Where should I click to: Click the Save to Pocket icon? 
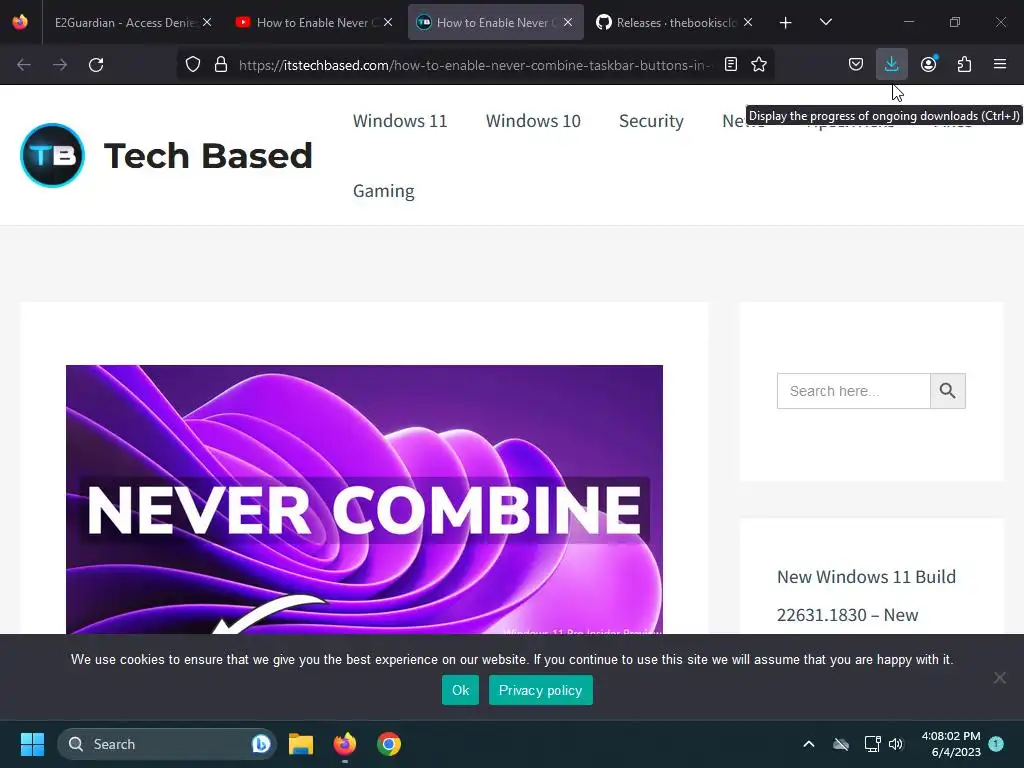(x=856, y=64)
